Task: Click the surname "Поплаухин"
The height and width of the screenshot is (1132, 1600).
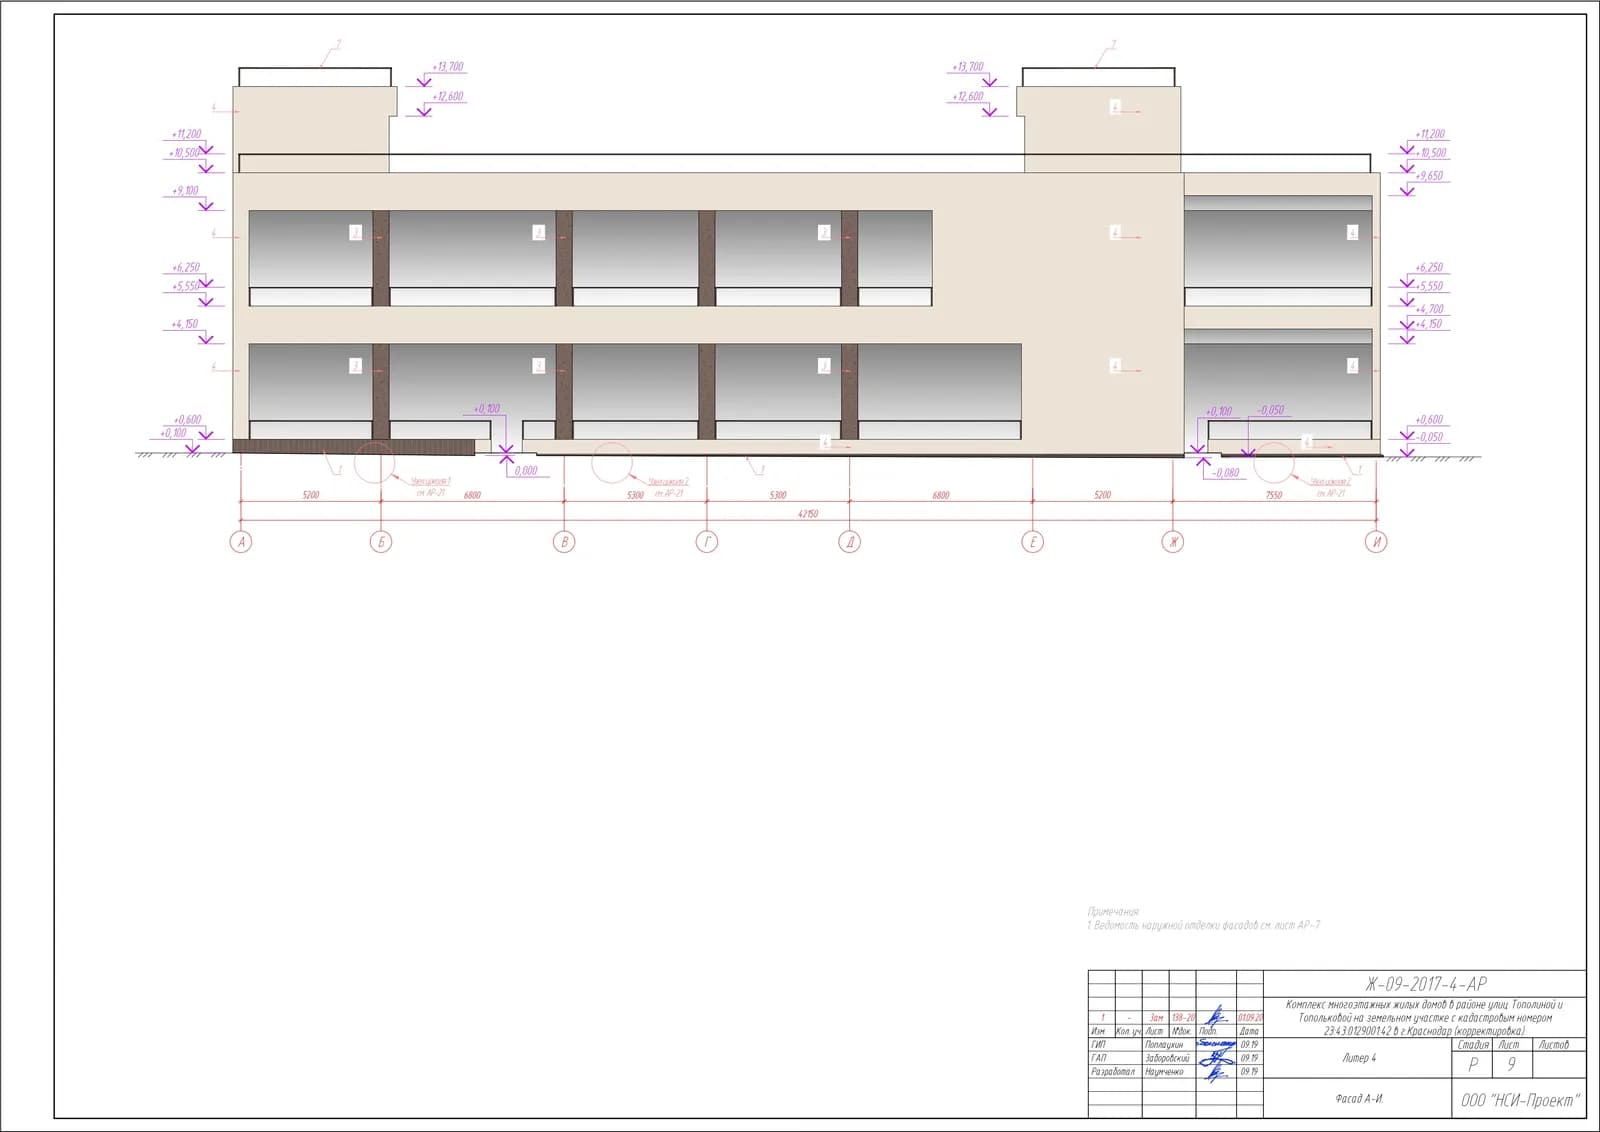Action: [1164, 1045]
